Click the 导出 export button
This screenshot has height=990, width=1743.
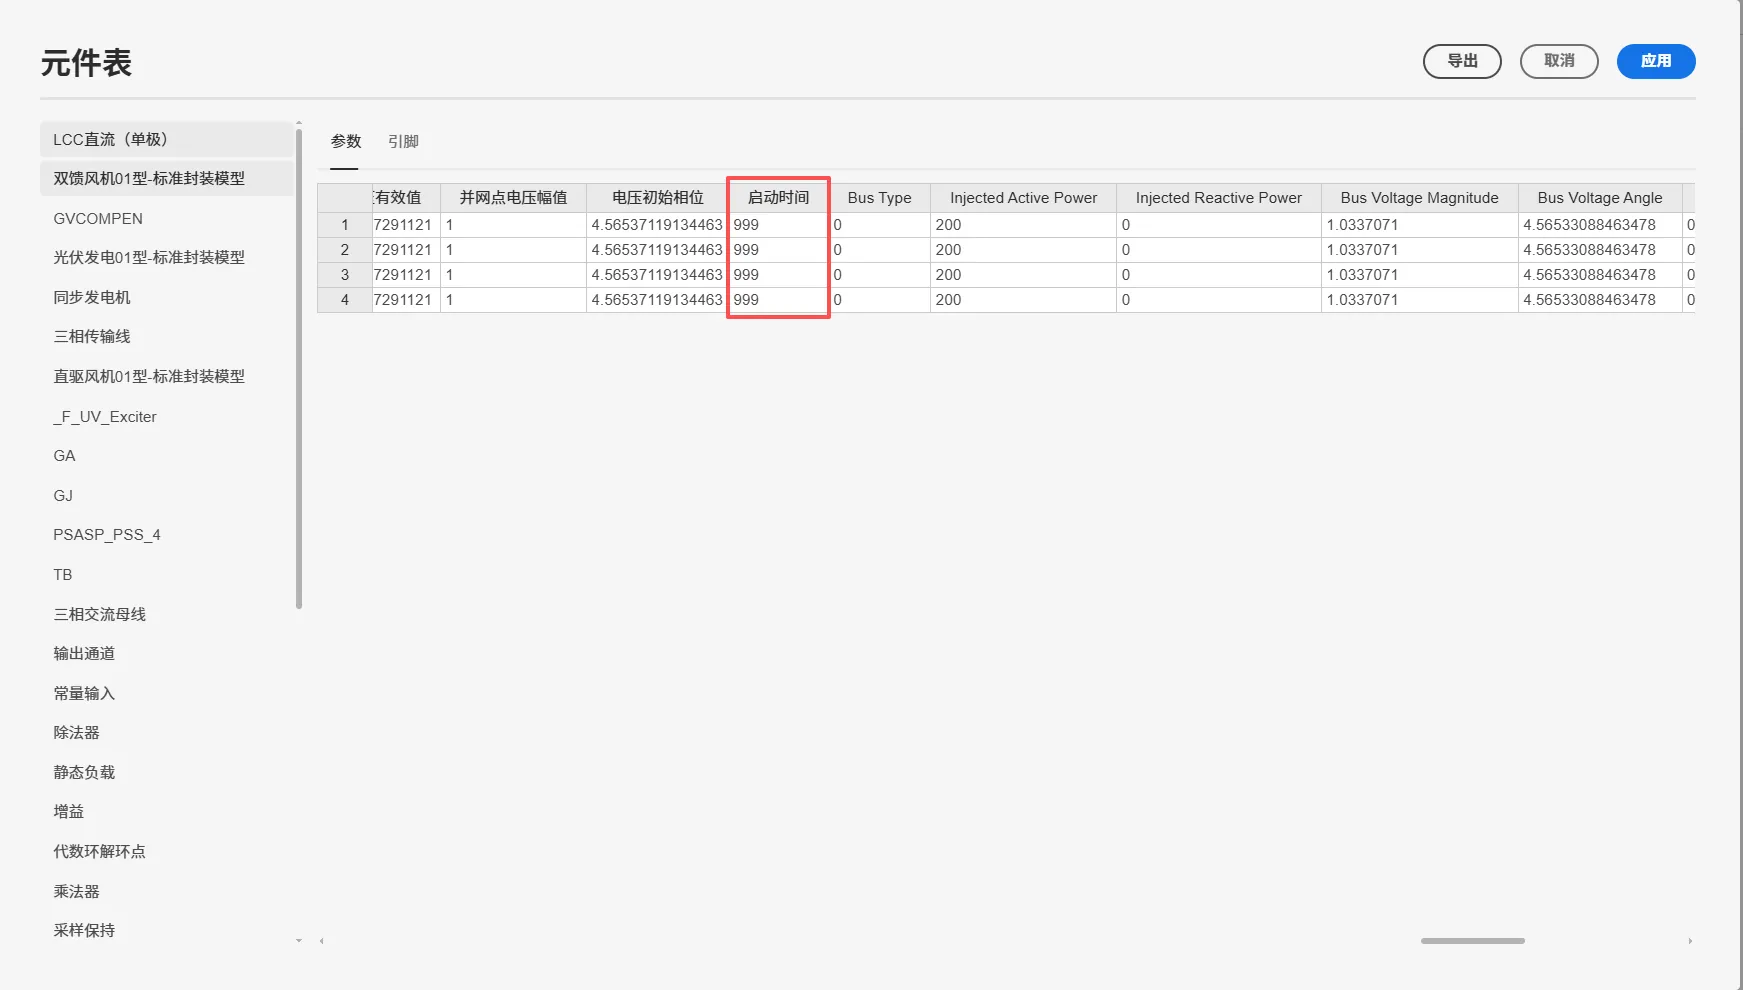[1461, 61]
